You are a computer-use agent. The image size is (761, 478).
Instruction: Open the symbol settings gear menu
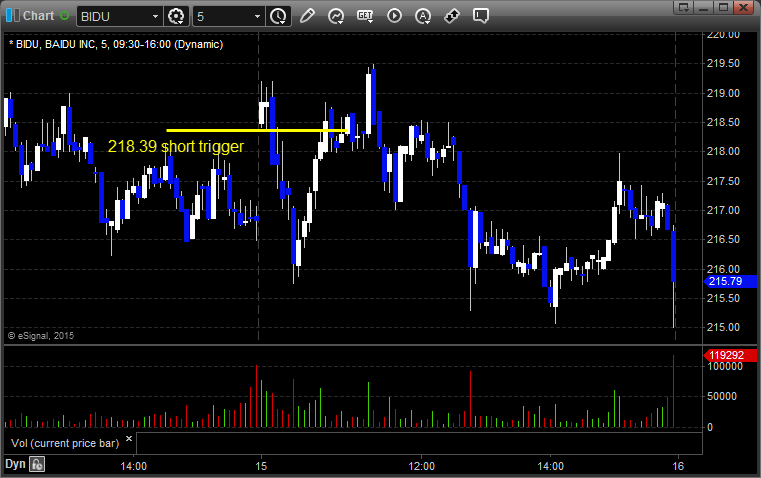(x=176, y=16)
